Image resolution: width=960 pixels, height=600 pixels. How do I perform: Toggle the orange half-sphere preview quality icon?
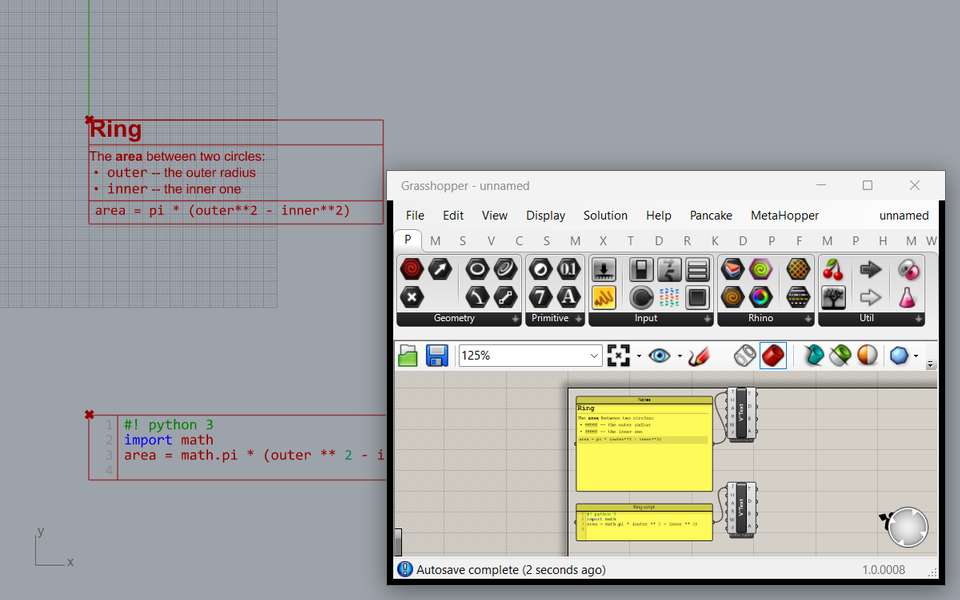coord(868,356)
